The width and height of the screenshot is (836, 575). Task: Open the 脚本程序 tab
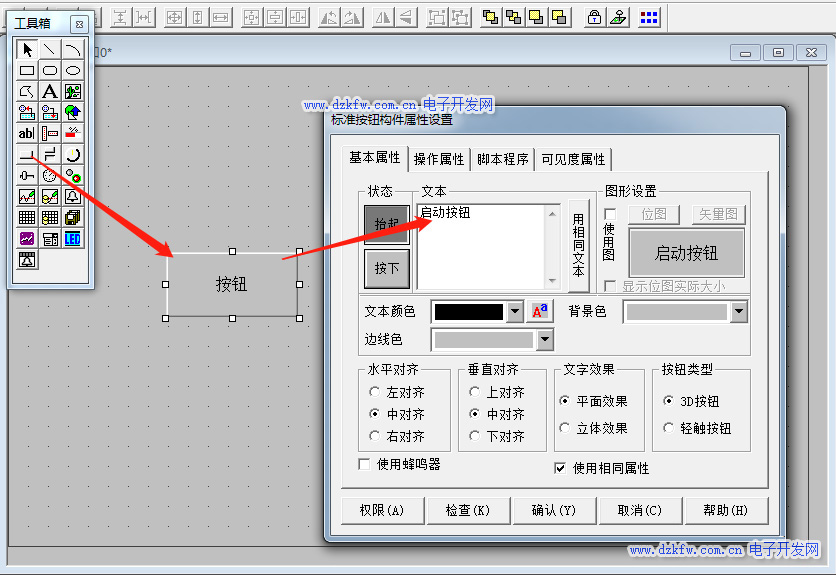(502, 159)
